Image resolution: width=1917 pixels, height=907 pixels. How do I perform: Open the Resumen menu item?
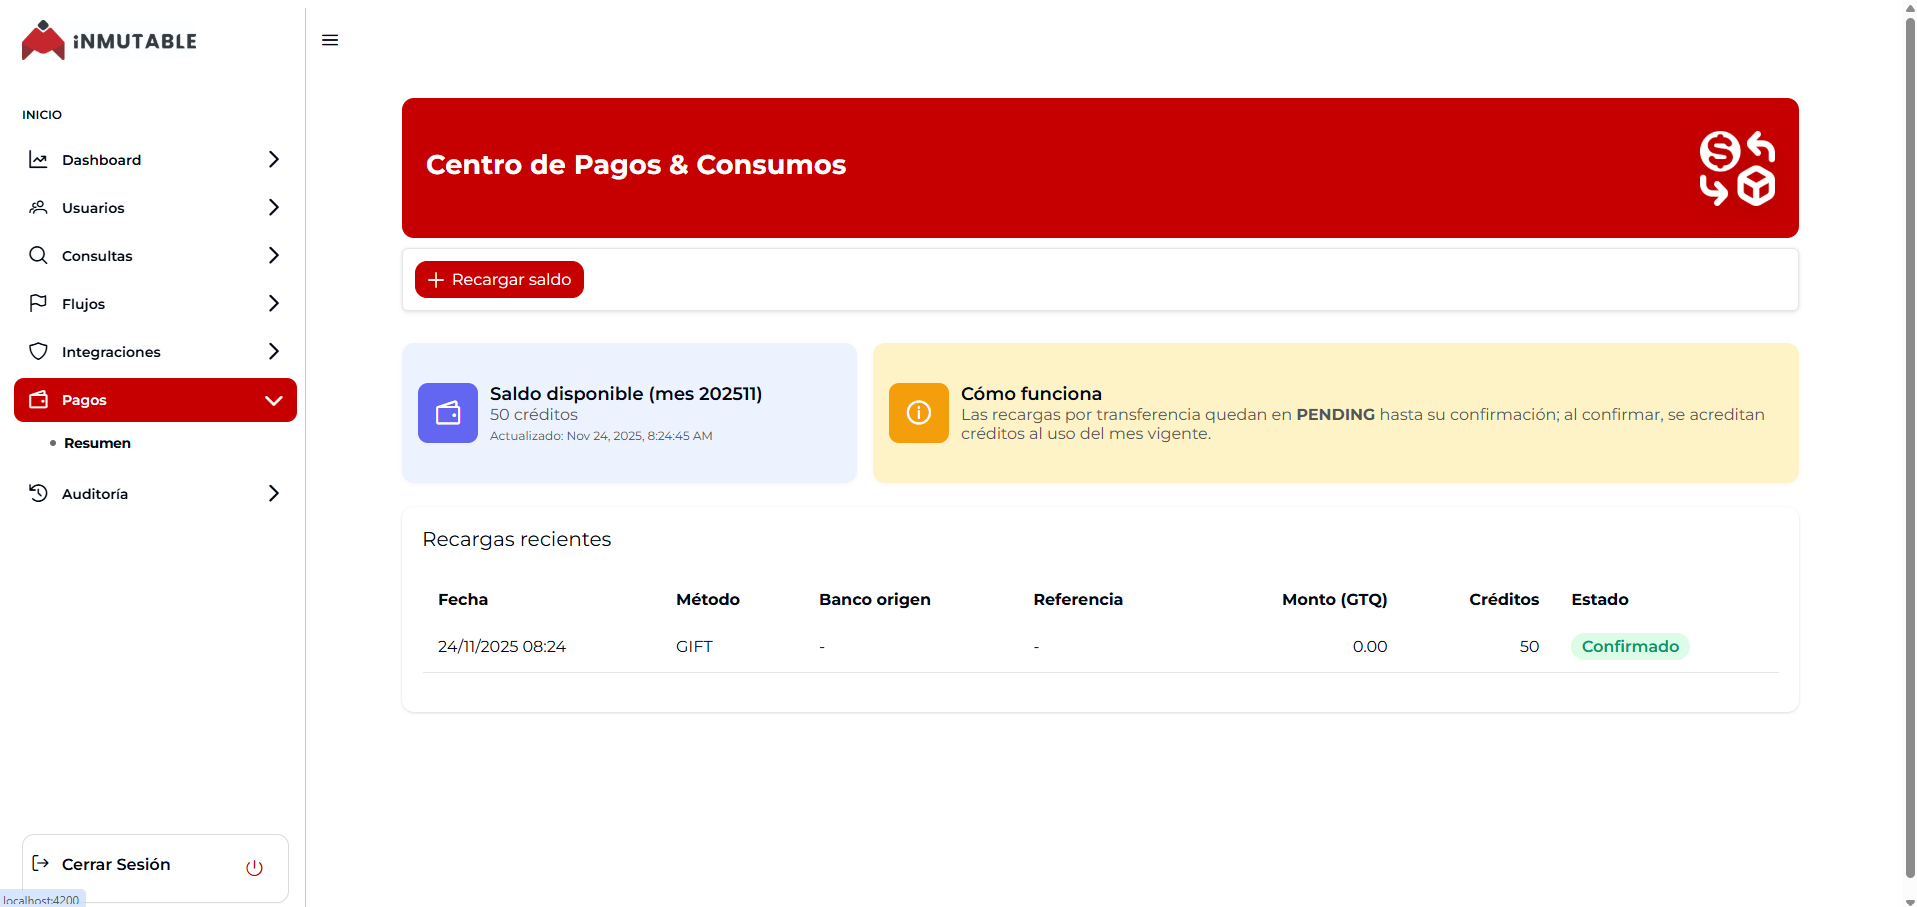[97, 443]
